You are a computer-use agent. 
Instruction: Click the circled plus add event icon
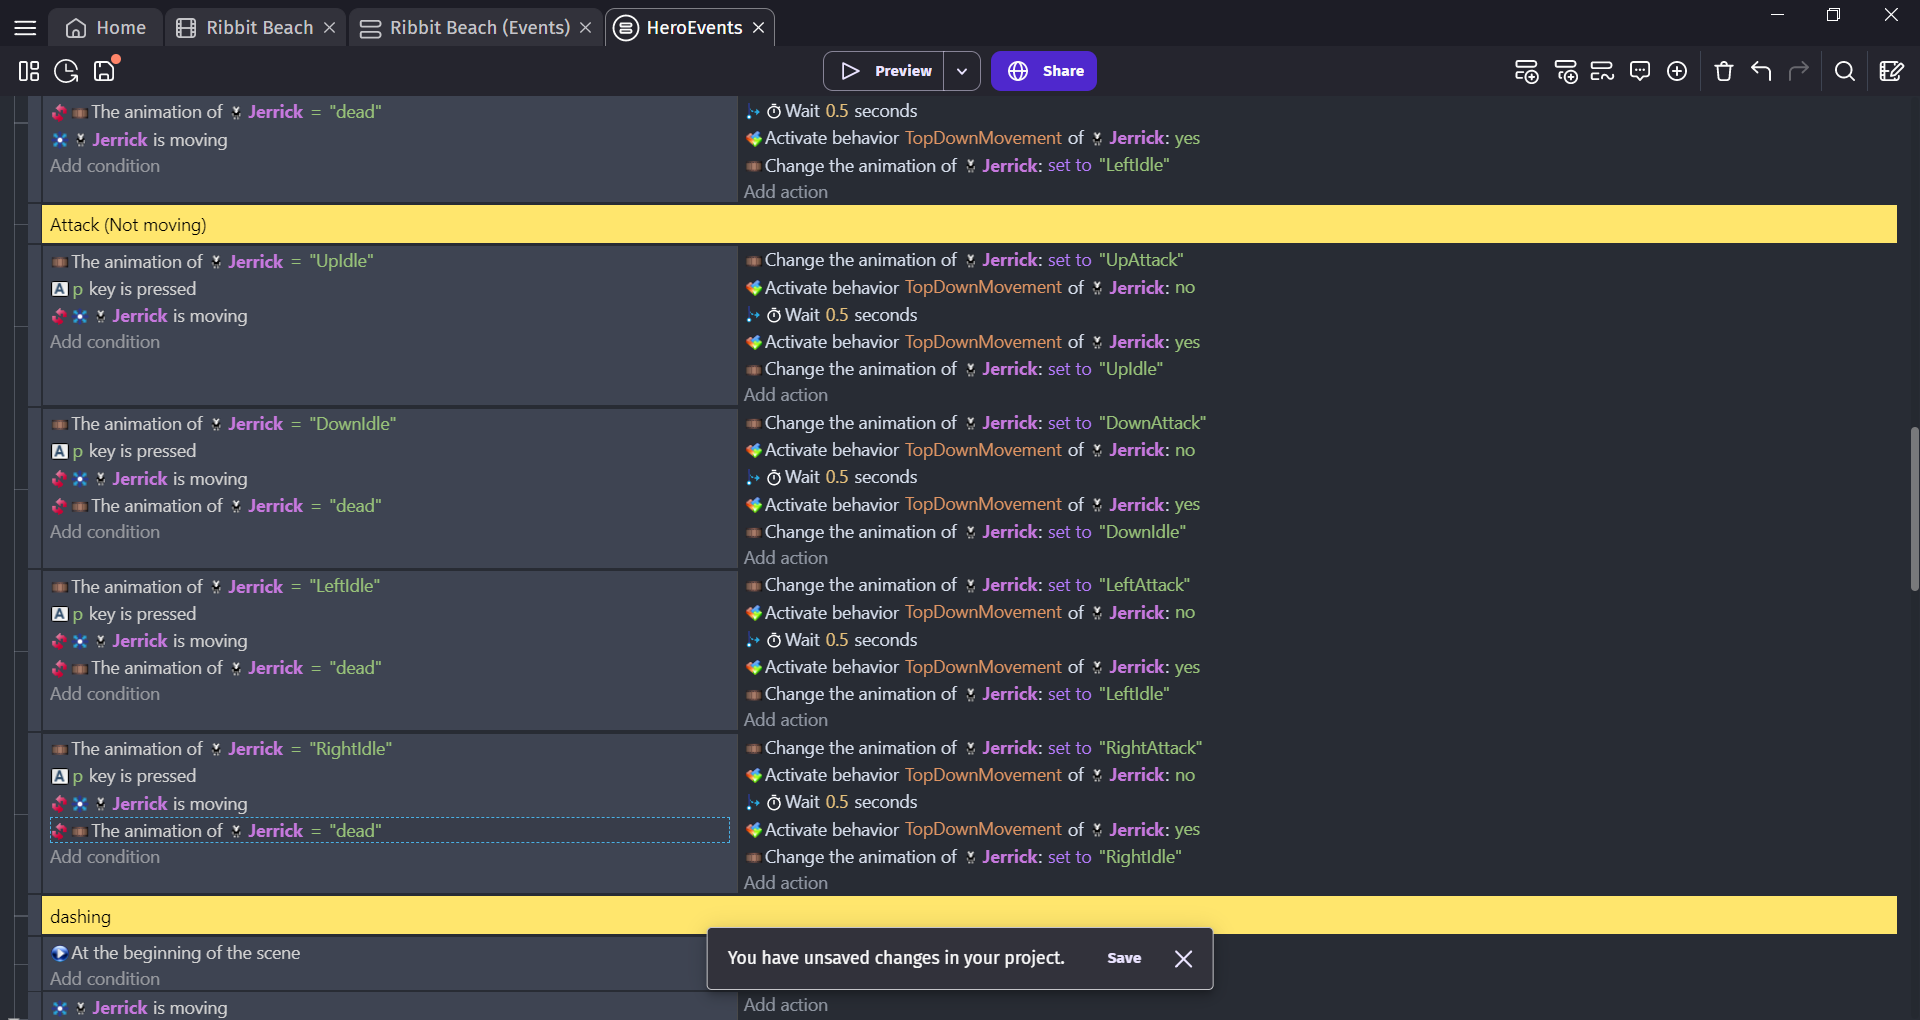[x=1677, y=71]
